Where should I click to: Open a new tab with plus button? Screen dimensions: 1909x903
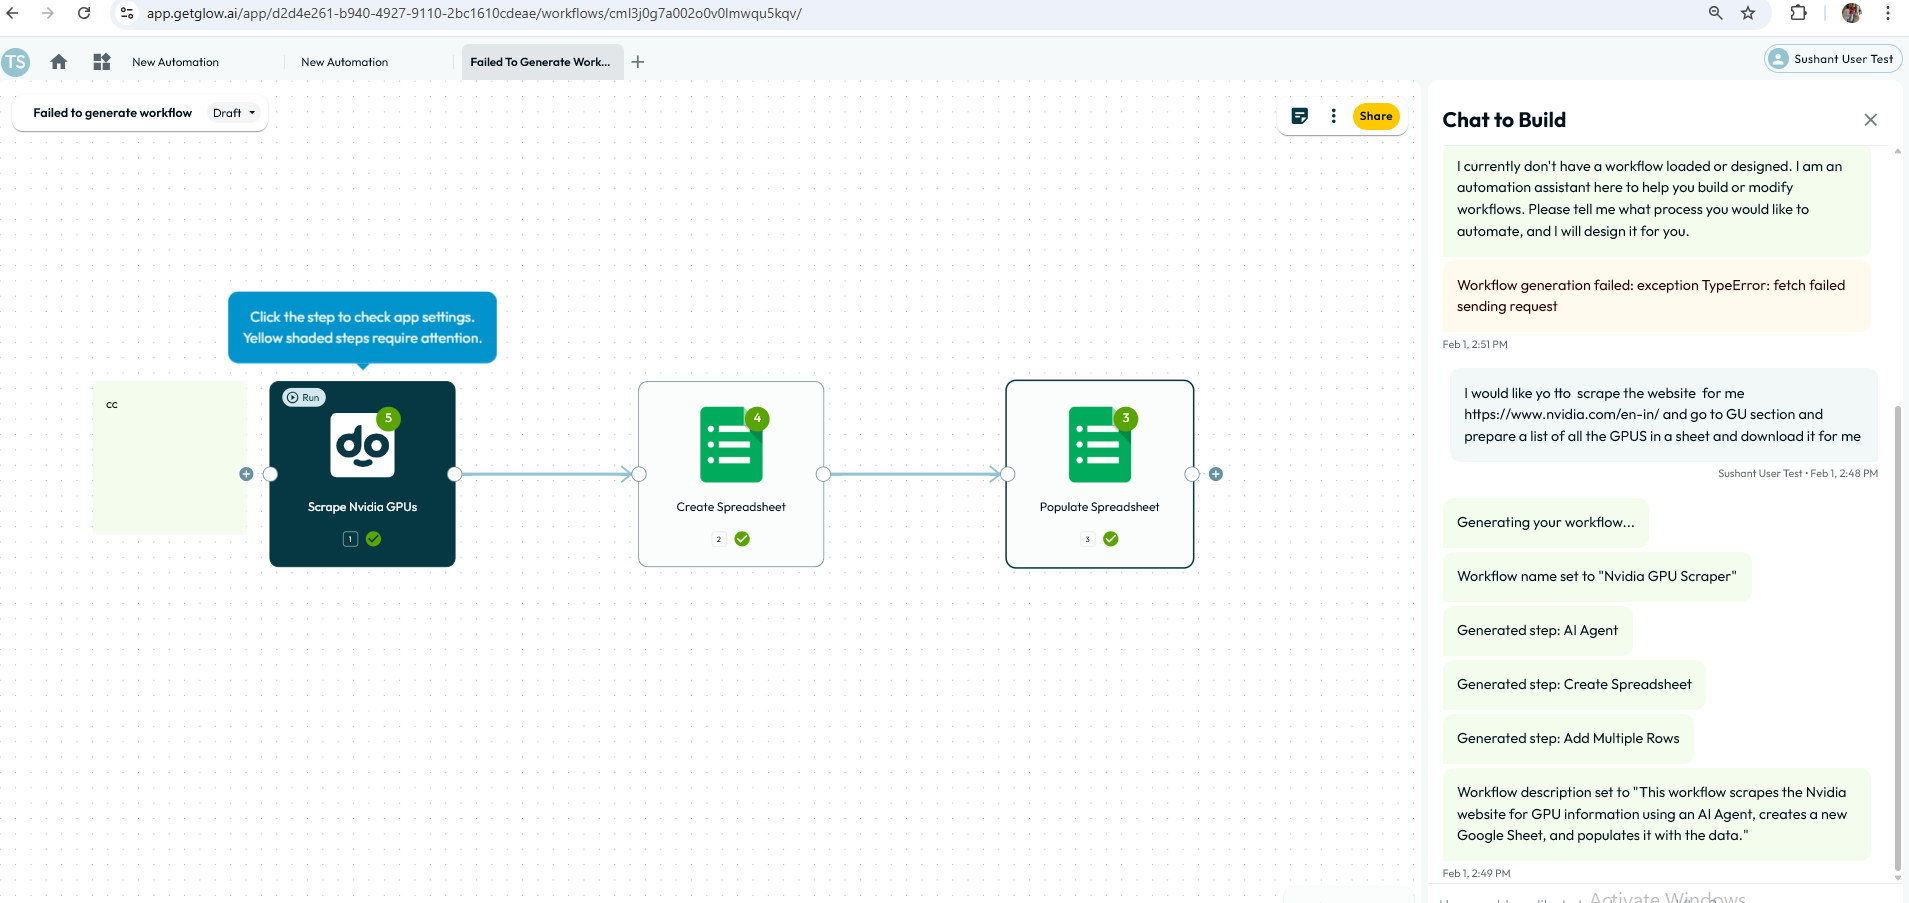tap(638, 62)
